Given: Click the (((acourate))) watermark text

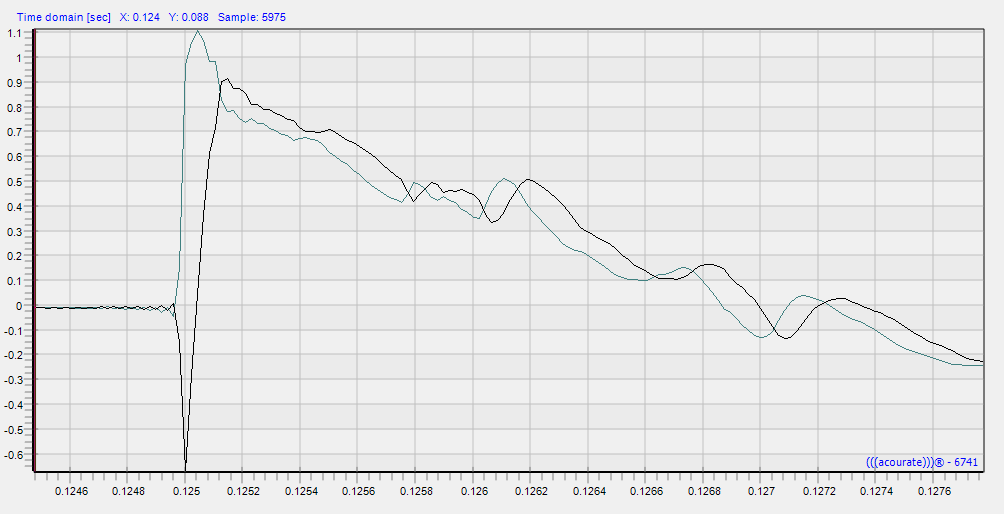Looking at the screenshot, I should point(907,462).
